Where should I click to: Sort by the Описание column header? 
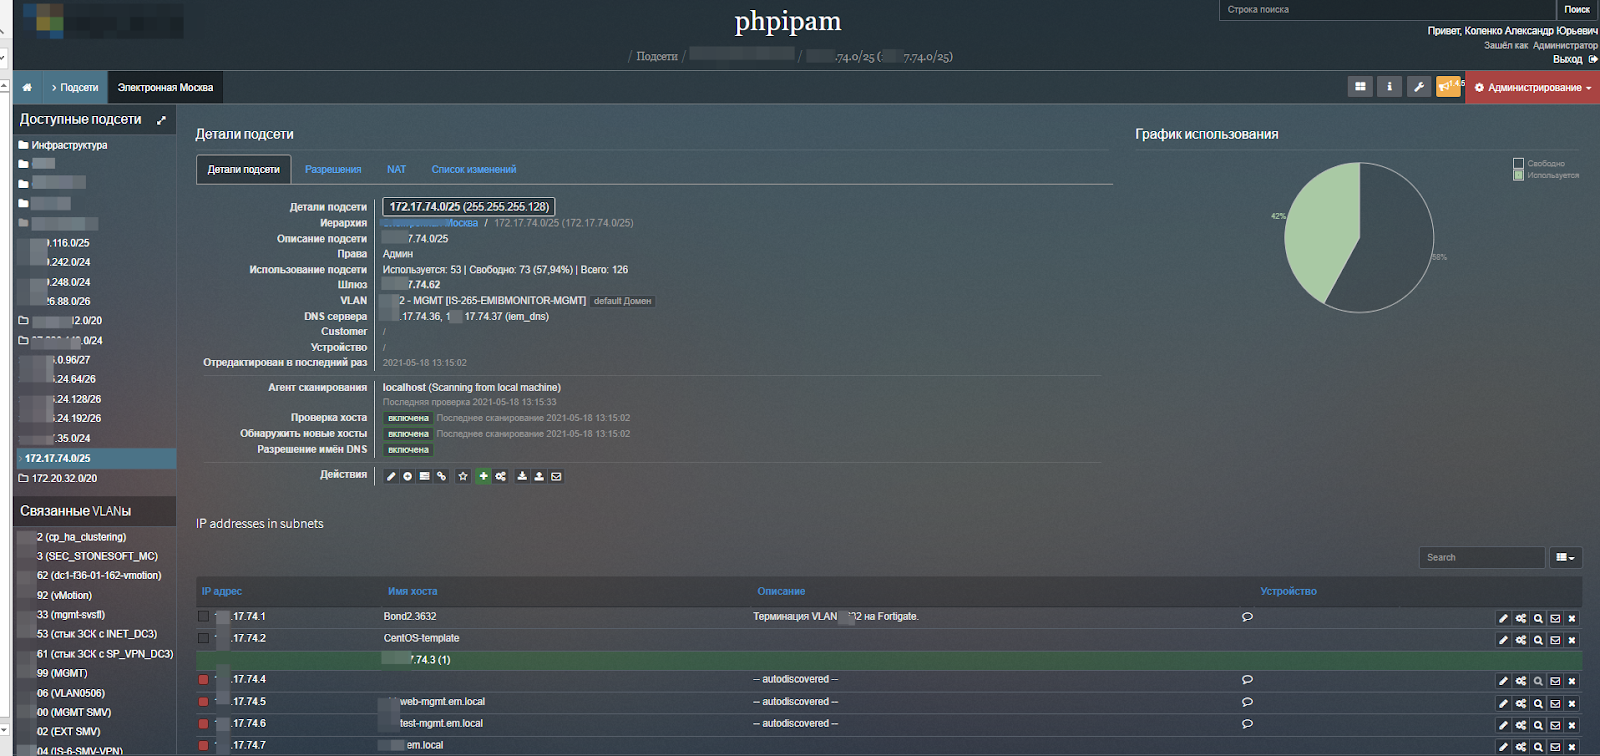[x=781, y=592]
